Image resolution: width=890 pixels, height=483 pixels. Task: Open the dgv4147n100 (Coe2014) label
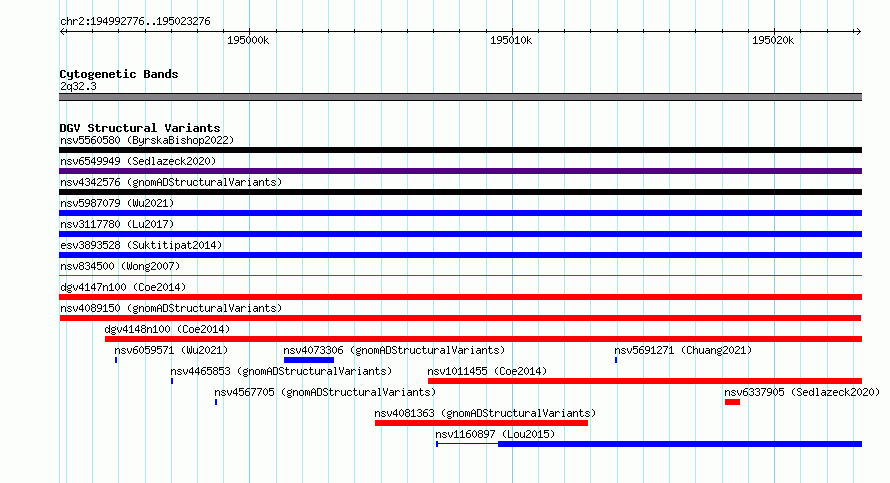(x=123, y=287)
